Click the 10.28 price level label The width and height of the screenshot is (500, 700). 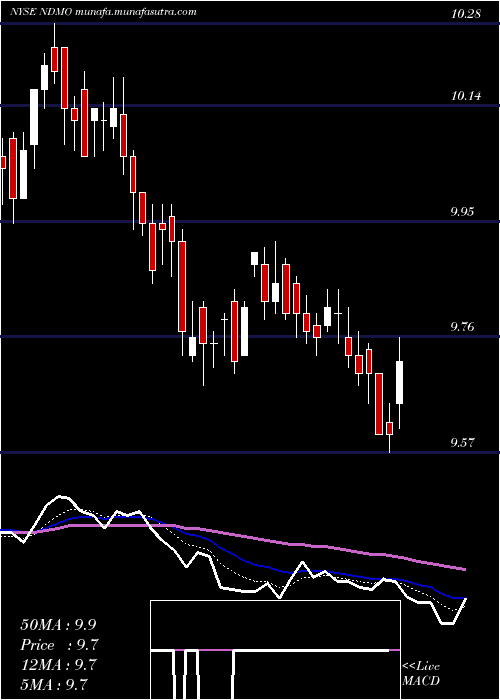point(466,14)
